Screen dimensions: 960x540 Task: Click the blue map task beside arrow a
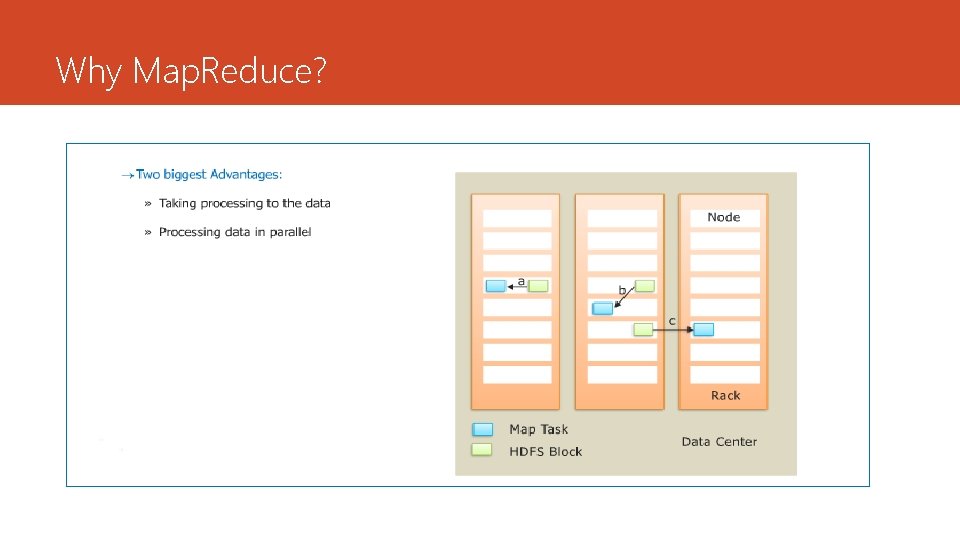[495, 286]
